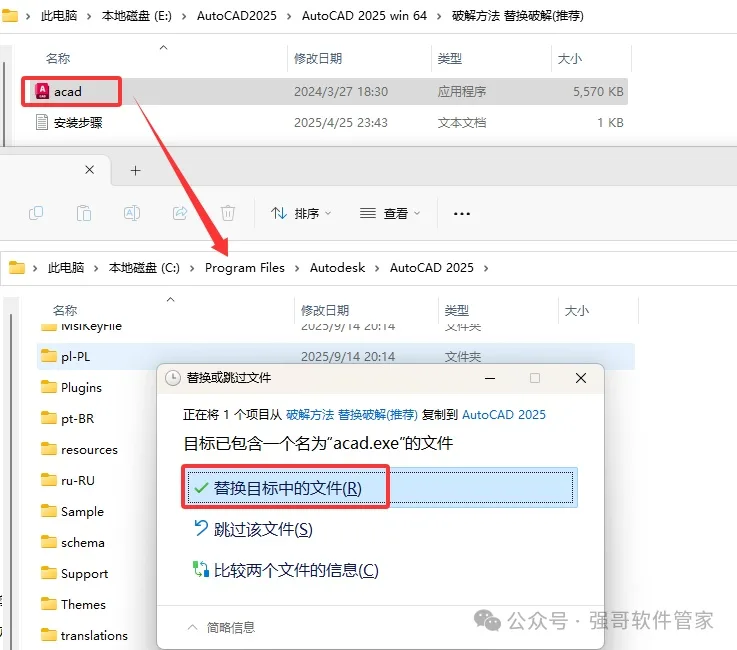
Task: Select the 安装步骤 text document icon
Action: (x=42, y=122)
